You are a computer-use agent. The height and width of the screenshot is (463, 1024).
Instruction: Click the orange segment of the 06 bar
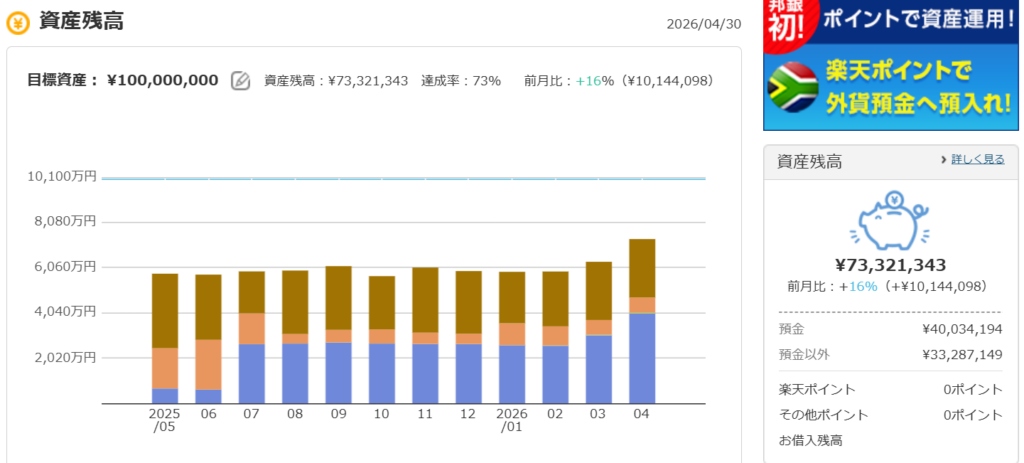pos(208,364)
